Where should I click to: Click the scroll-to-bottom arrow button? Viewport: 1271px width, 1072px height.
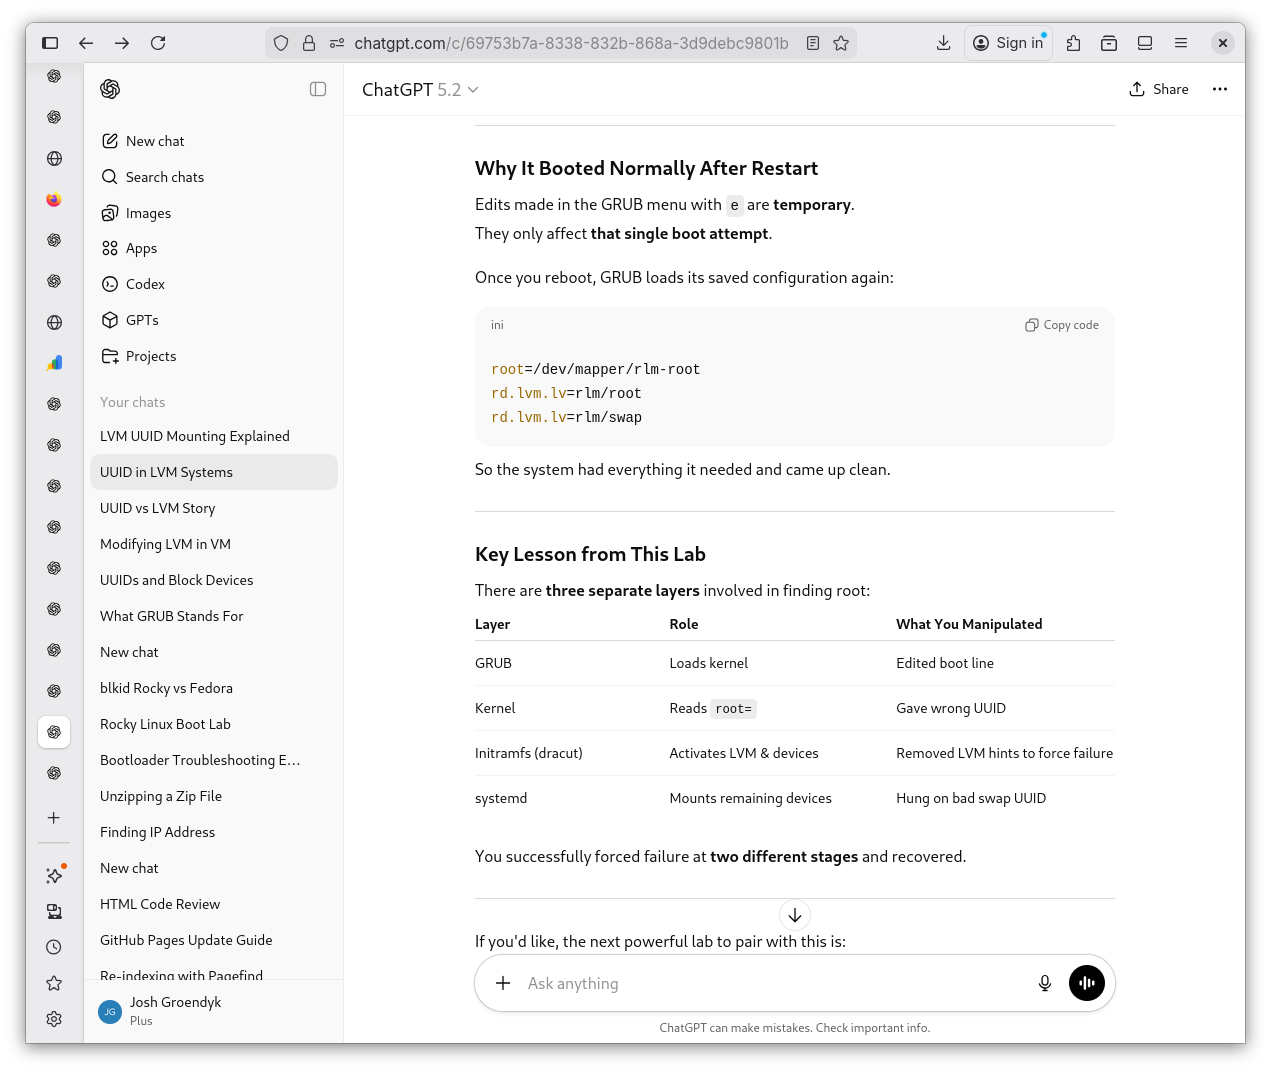pos(794,915)
